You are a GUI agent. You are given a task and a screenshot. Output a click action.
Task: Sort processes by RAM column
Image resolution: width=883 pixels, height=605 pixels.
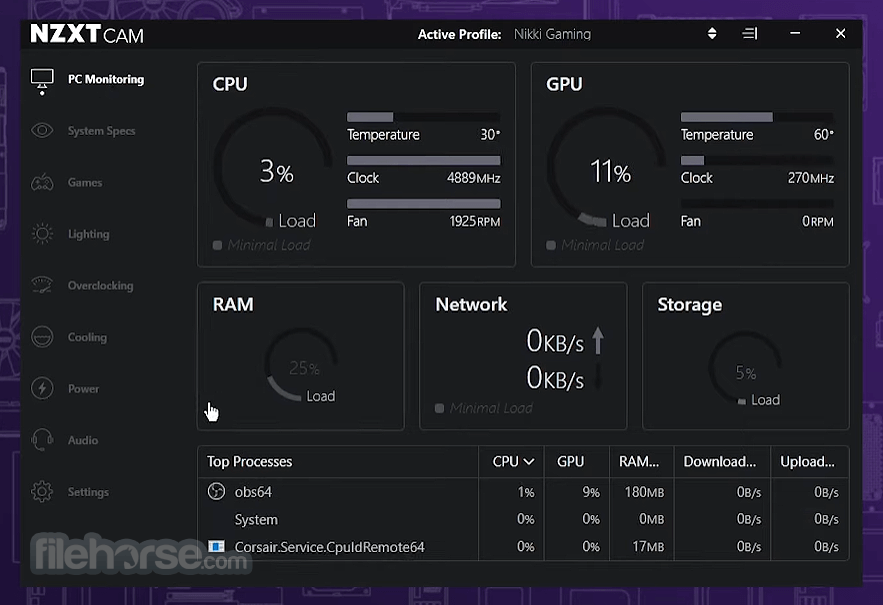639,462
